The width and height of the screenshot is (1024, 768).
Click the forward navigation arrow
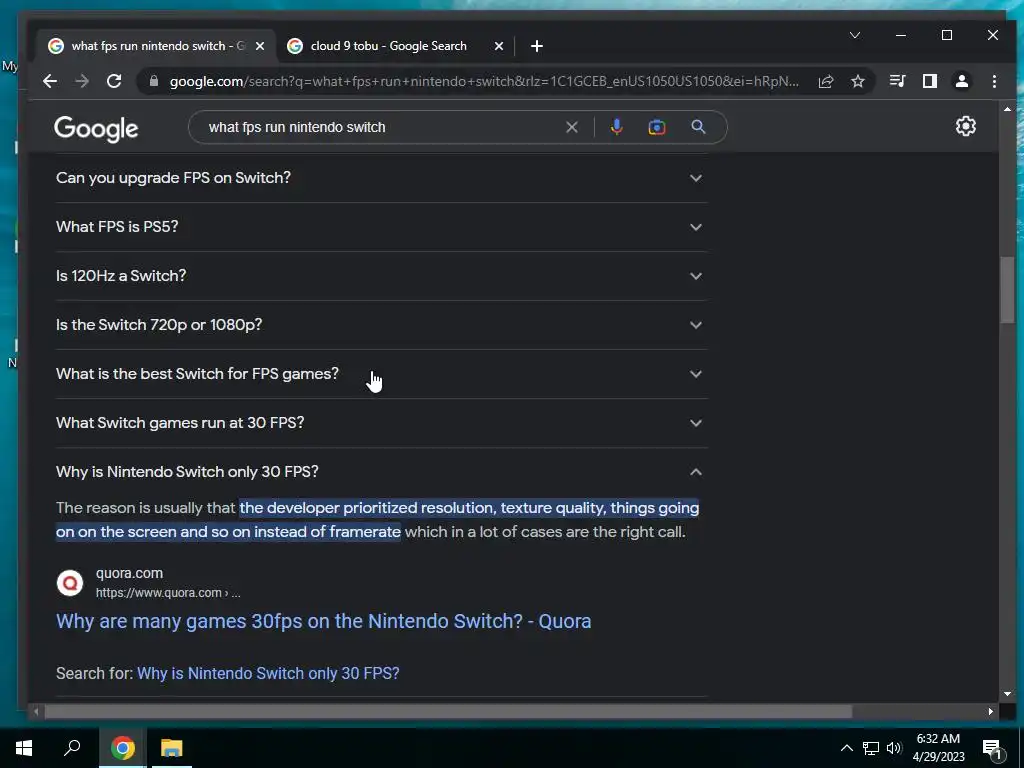pos(82,81)
